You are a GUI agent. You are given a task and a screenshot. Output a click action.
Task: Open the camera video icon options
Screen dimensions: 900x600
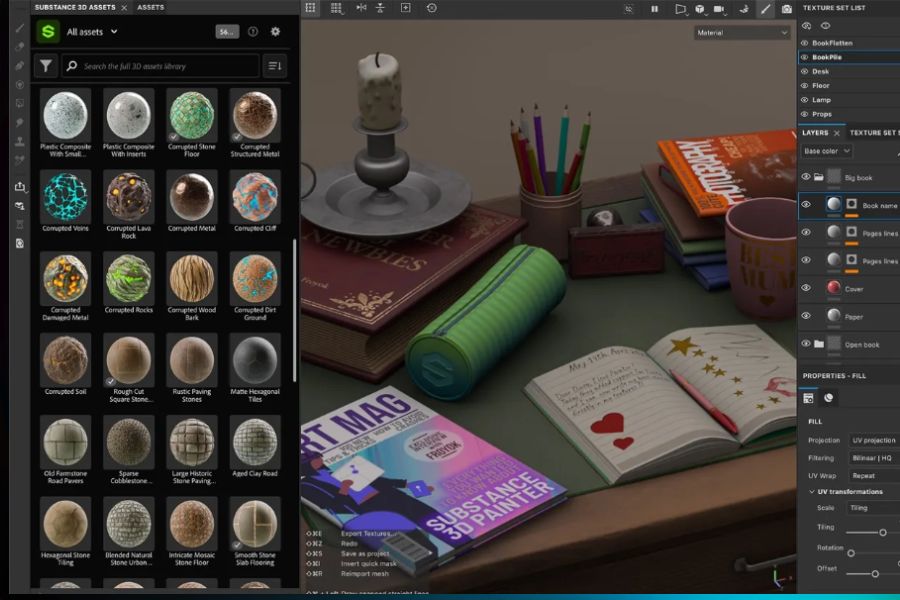[x=719, y=9]
